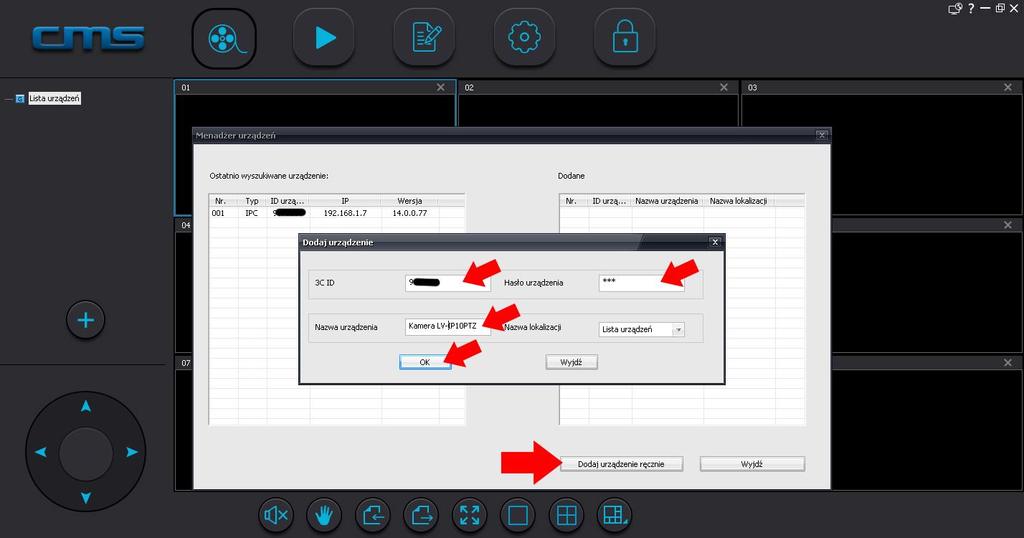Click the switch user icon at top right
The image size is (1024, 538).
point(955,8)
